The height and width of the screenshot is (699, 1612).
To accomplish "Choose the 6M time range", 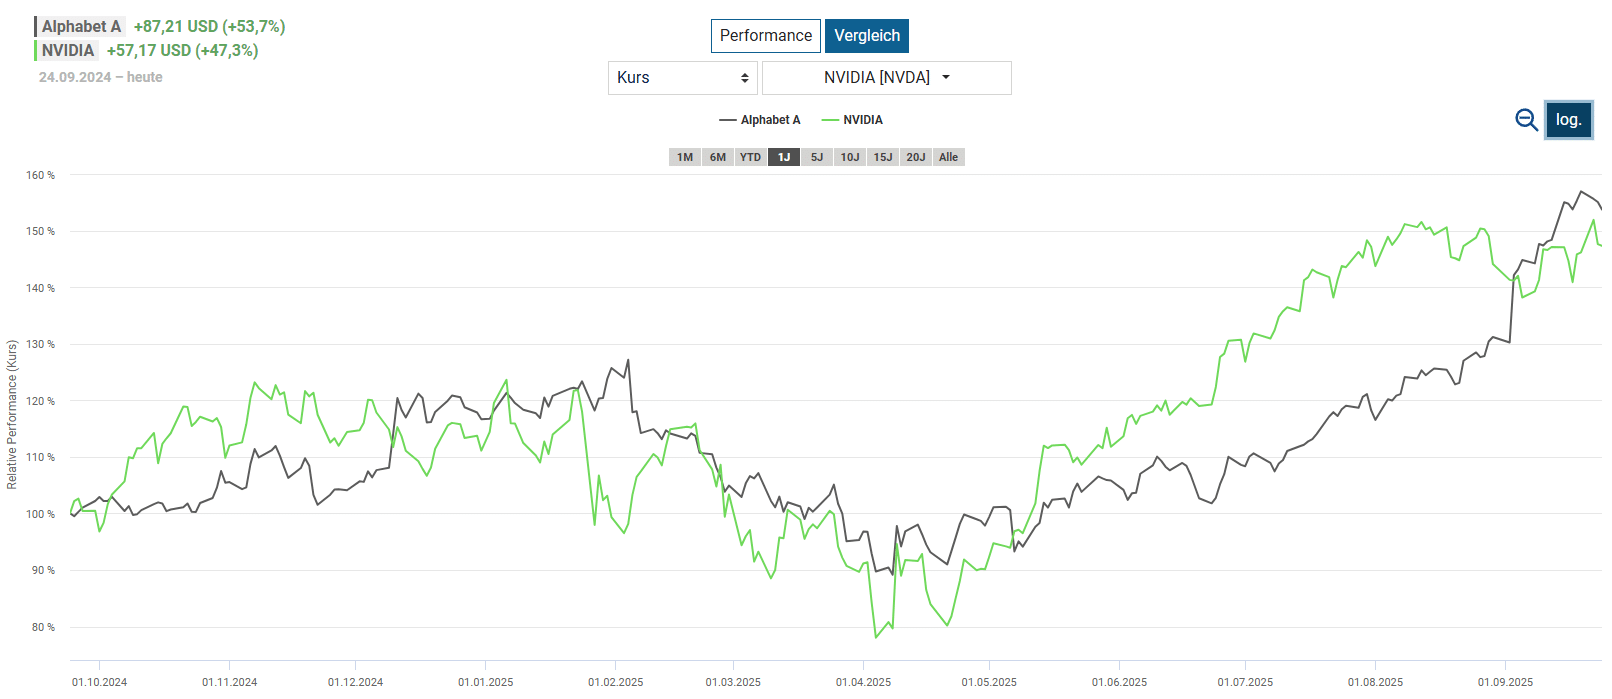I will (718, 157).
